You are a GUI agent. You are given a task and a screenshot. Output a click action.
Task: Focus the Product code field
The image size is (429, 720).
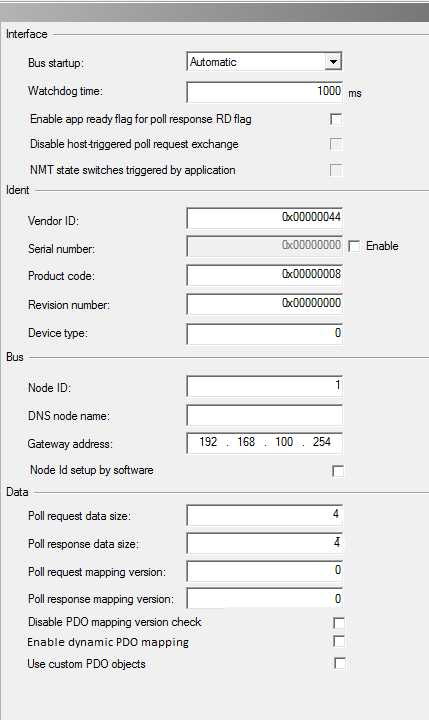point(265,275)
